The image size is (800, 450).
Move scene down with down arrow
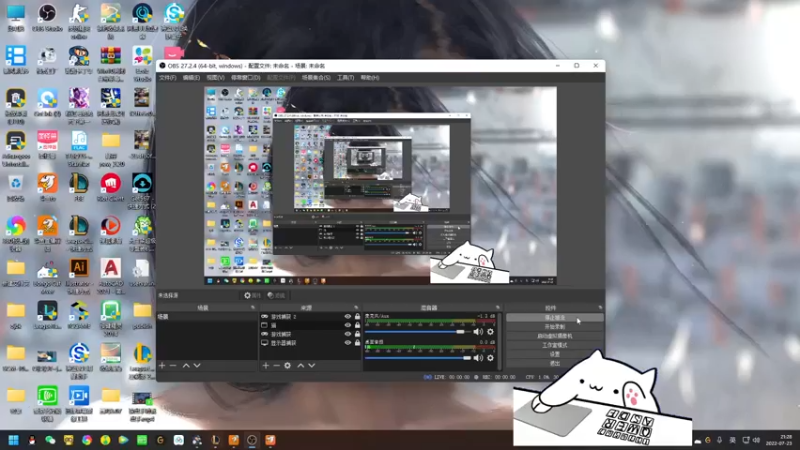tap(197, 366)
